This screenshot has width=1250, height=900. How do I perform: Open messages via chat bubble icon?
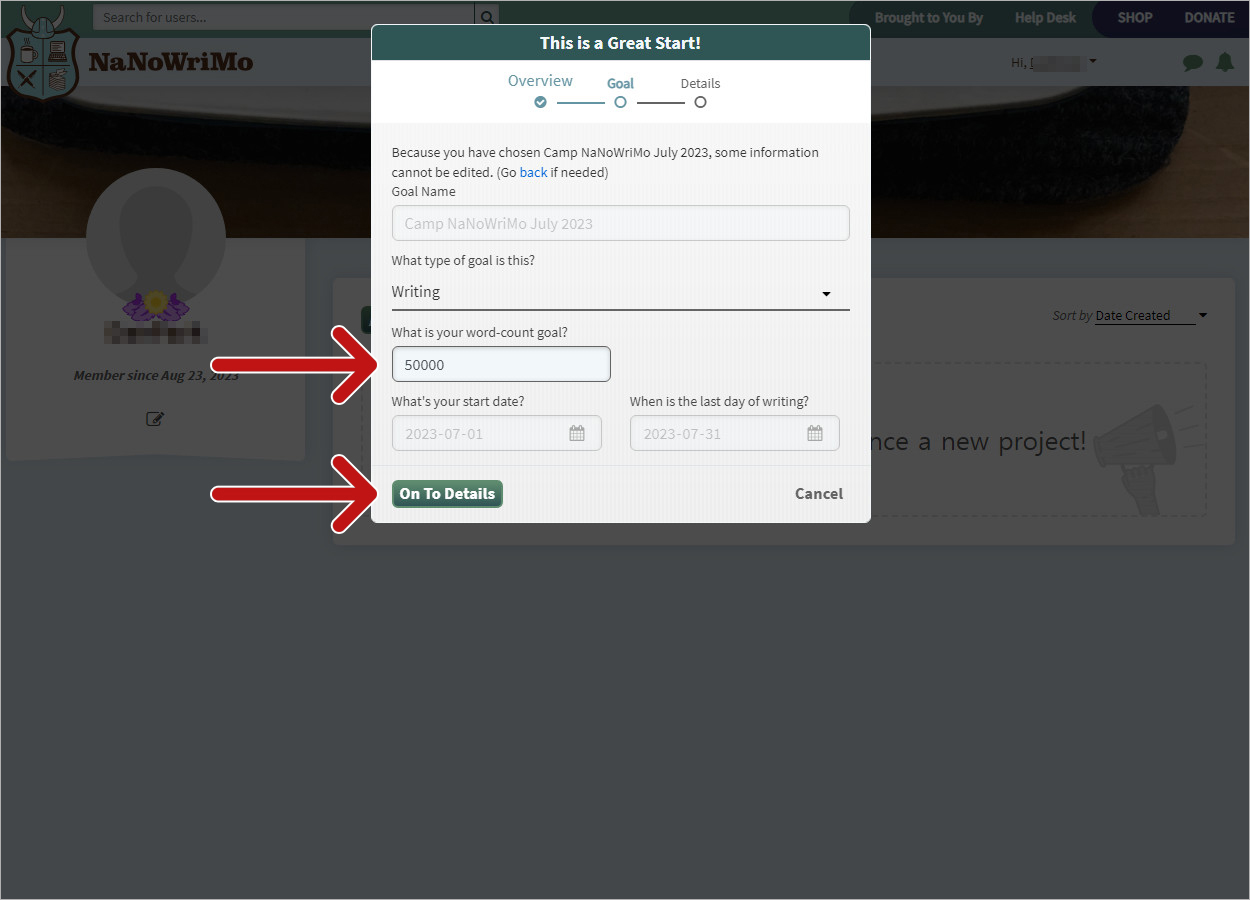(x=1192, y=62)
